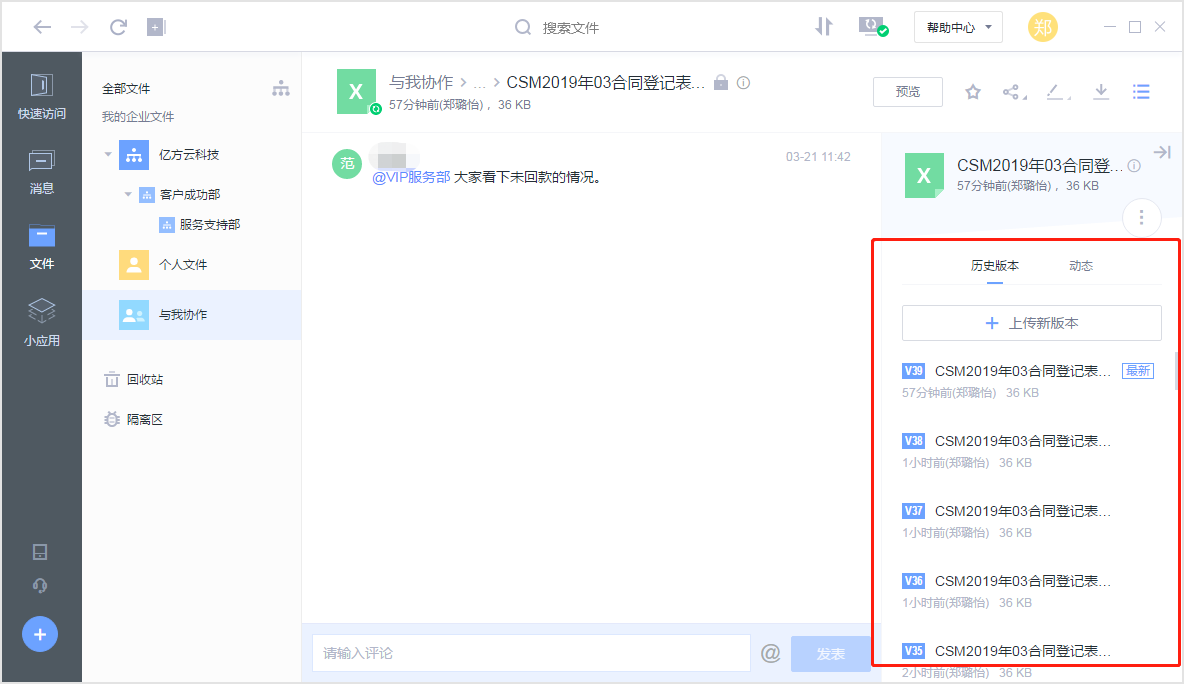Screen dimensions: 1184x684
Task: Open the 帮助中心 dropdown
Action: (957, 26)
